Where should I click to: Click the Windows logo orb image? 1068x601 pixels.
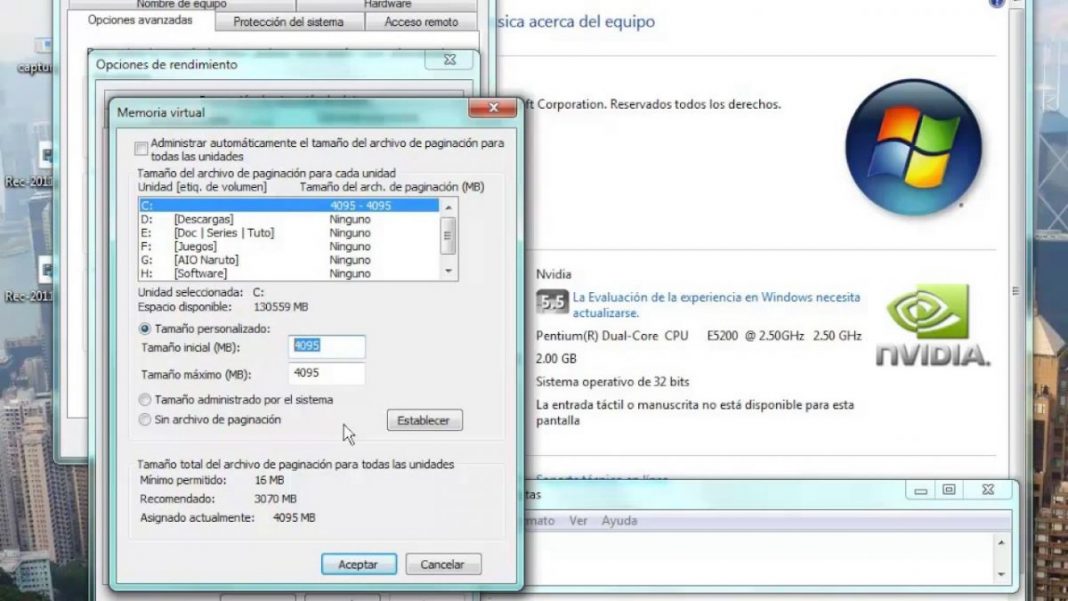point(913,147)
